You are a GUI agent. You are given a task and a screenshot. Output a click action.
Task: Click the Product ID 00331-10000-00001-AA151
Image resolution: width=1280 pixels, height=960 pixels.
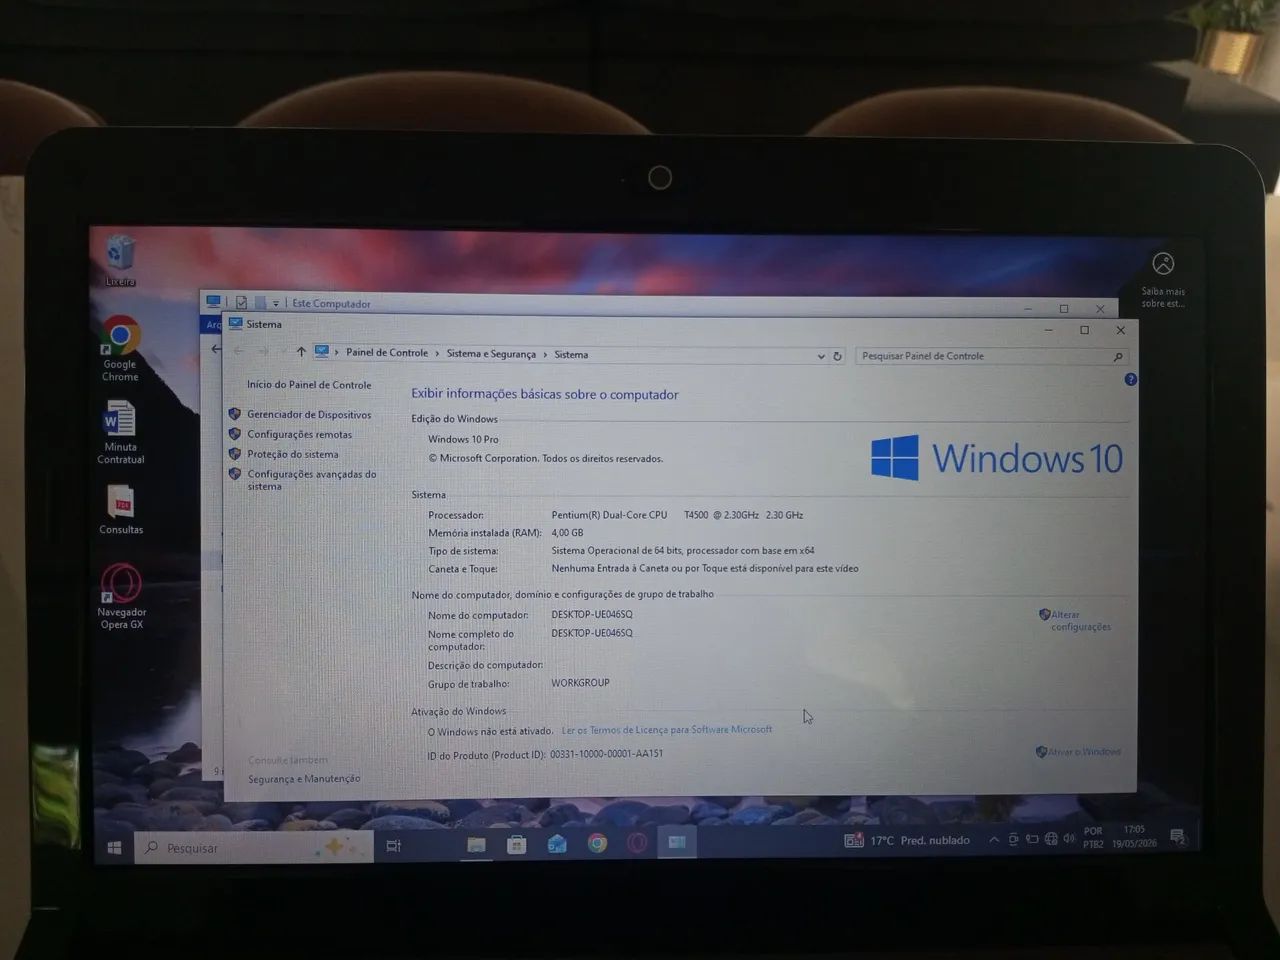606,754
